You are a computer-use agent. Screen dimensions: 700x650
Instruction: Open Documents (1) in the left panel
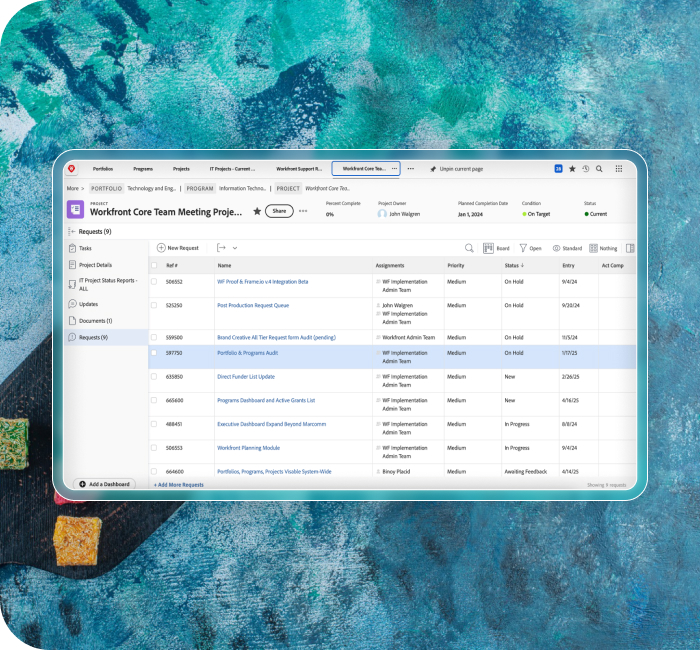click(95, 321)
